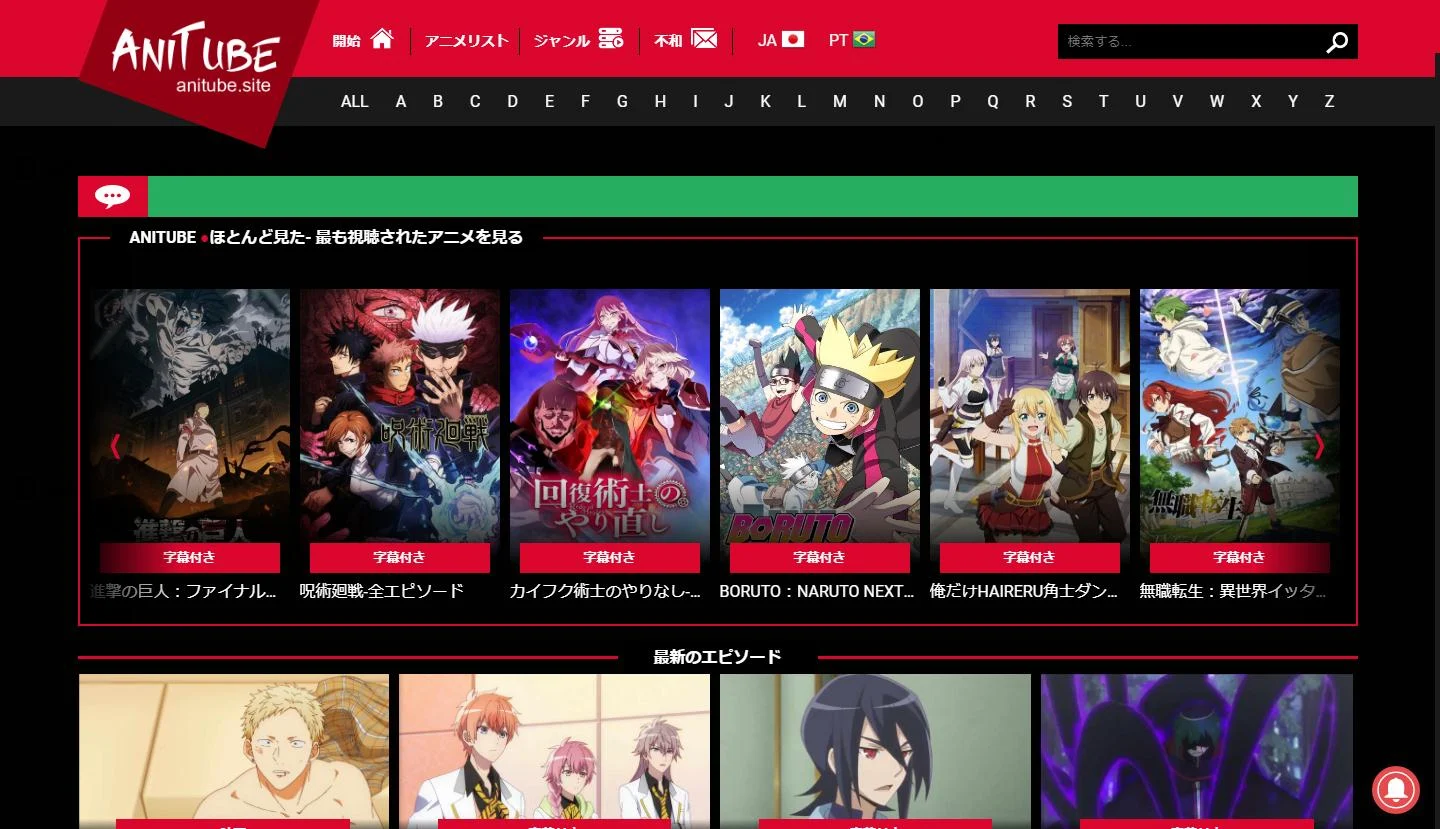
Task: Open the 不和 menu label
Action: (x=668, y=41)
